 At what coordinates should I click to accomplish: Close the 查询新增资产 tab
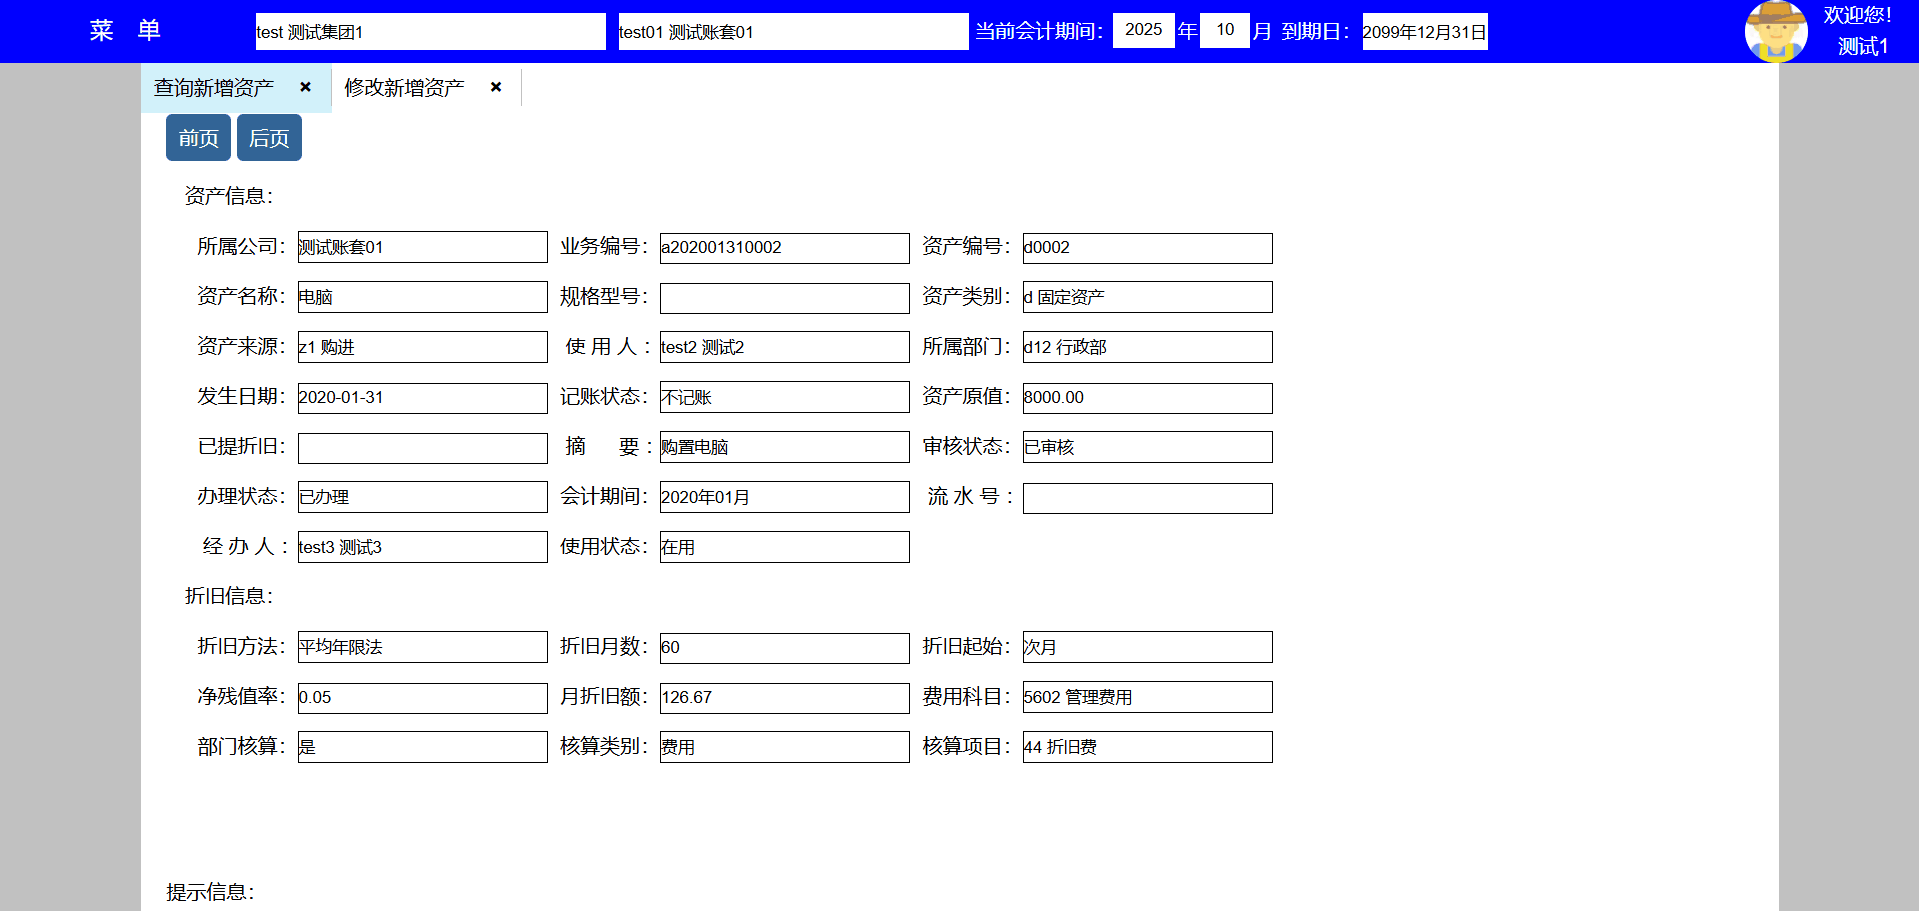click(x=306, y=87)
